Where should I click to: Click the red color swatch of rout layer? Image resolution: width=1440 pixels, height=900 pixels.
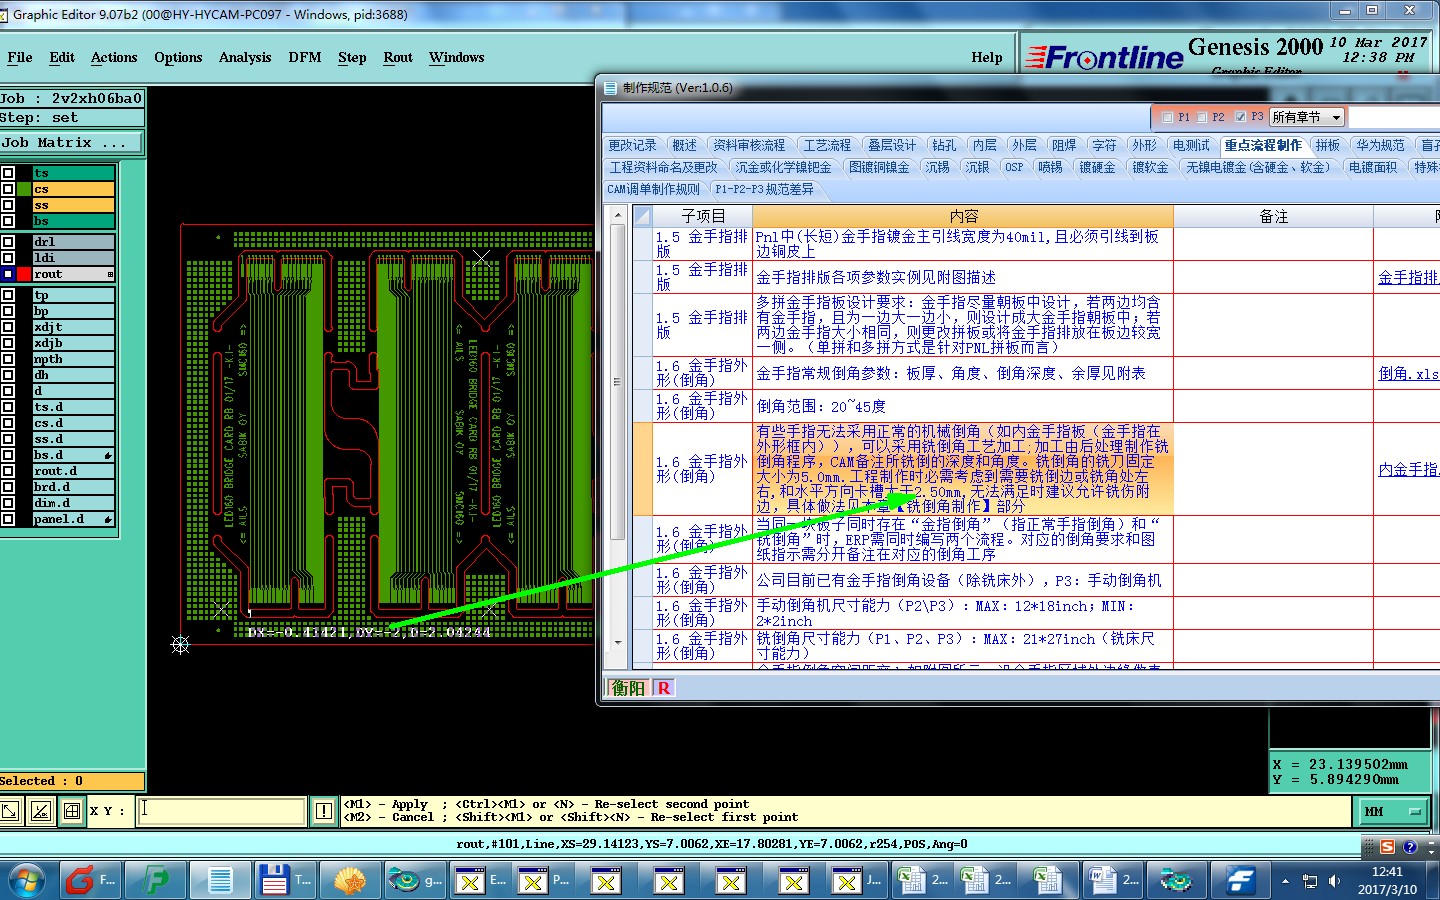coord(24,274)
